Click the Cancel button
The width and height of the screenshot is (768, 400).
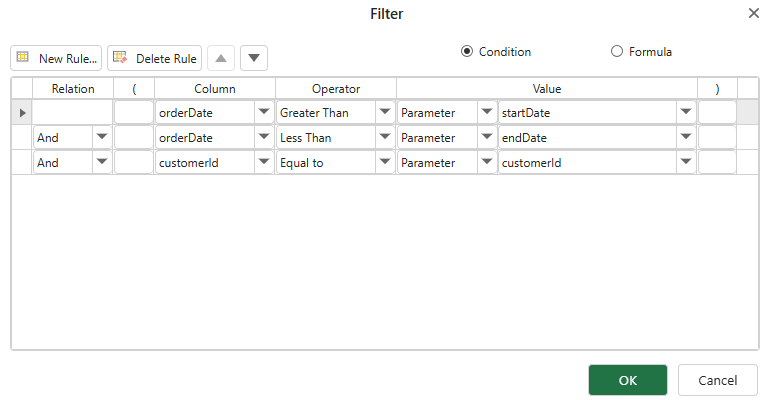click(717, 380)
